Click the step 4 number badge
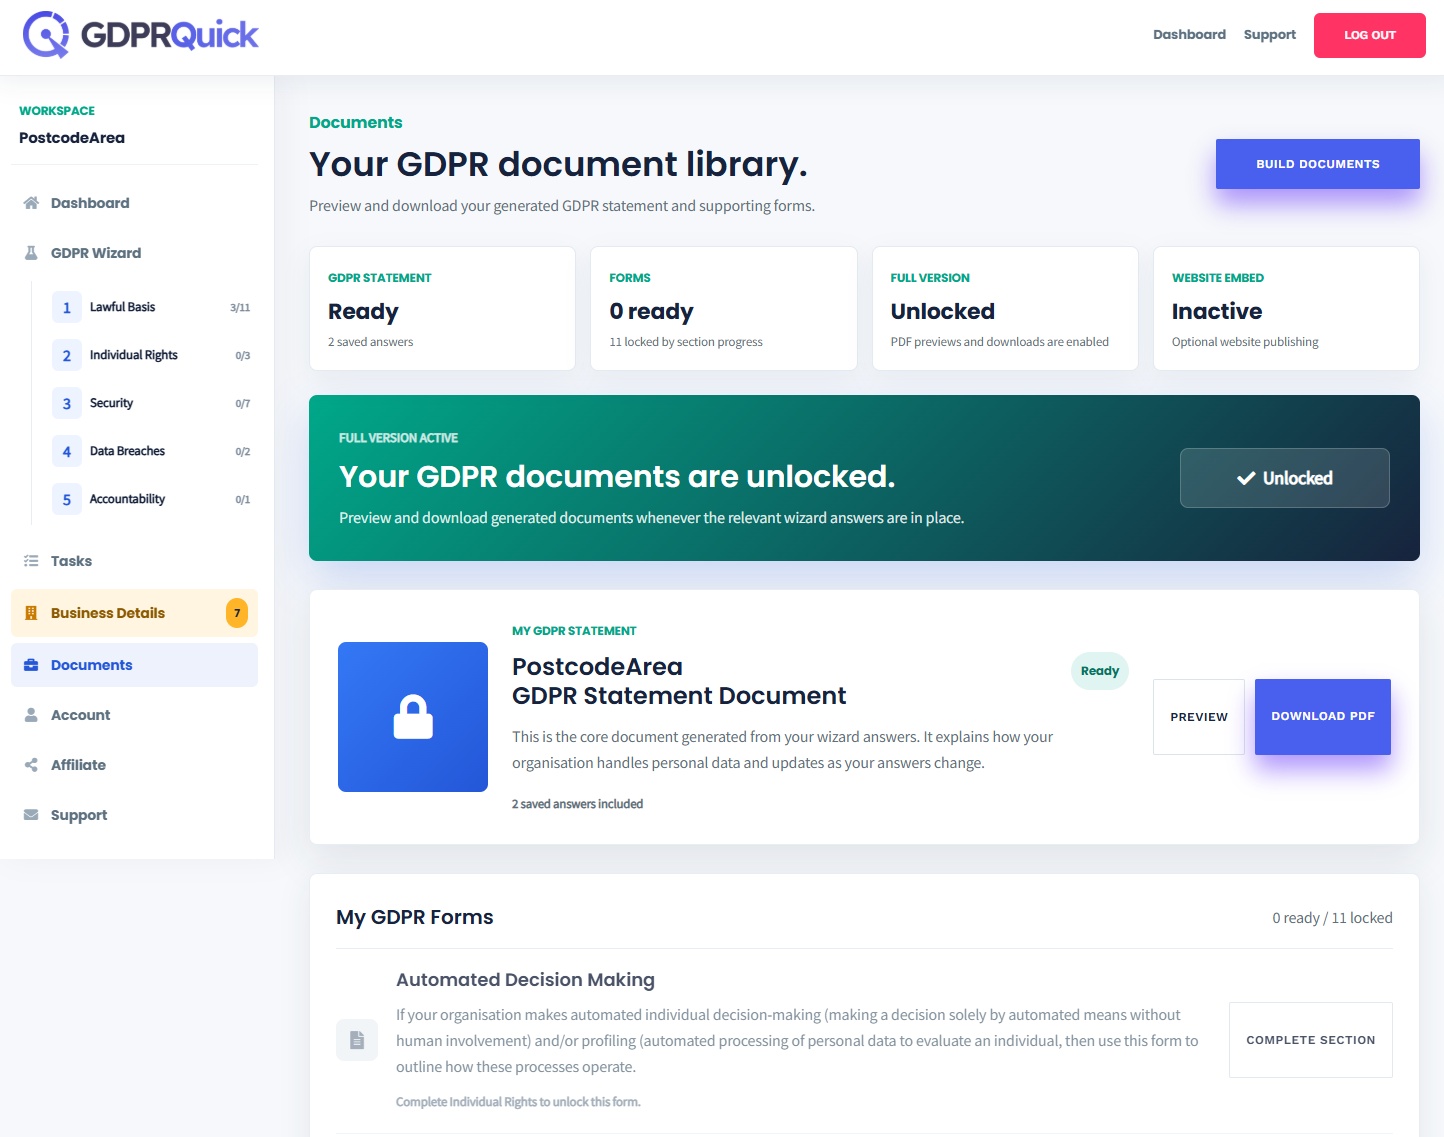Viewport: 1444px width, 1137px height. (x=67, y=451)
